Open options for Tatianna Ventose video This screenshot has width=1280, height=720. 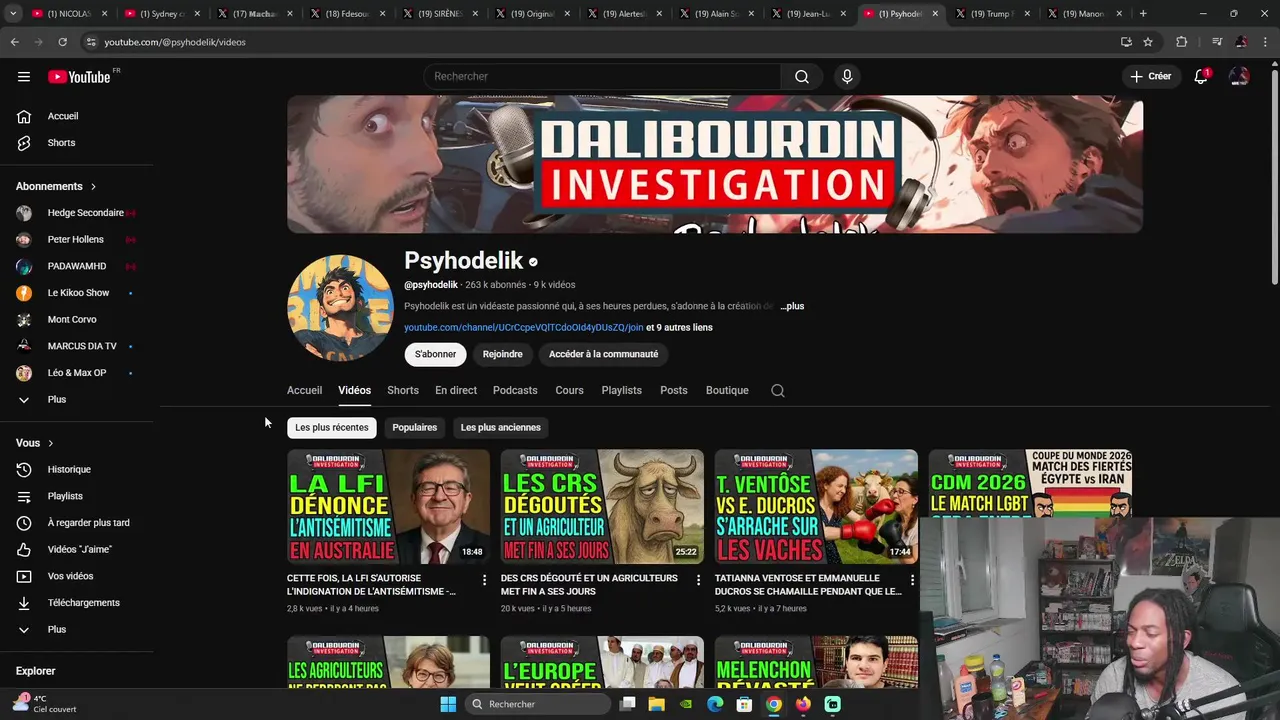[912, 580]
